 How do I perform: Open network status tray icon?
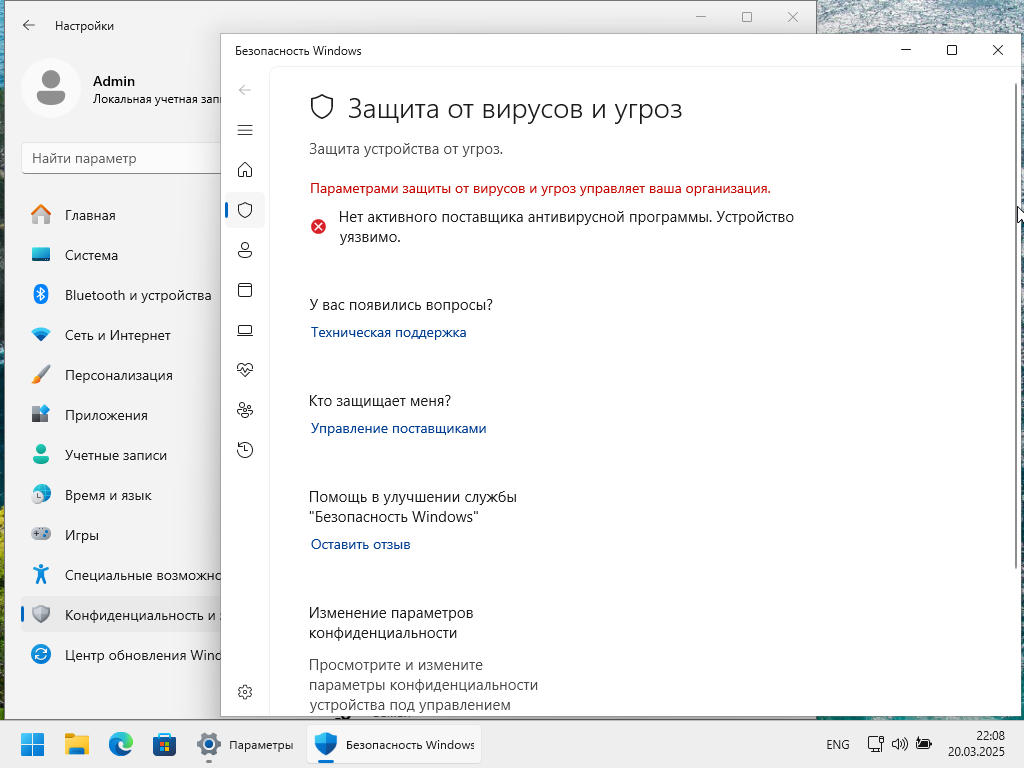coord(875,744)
